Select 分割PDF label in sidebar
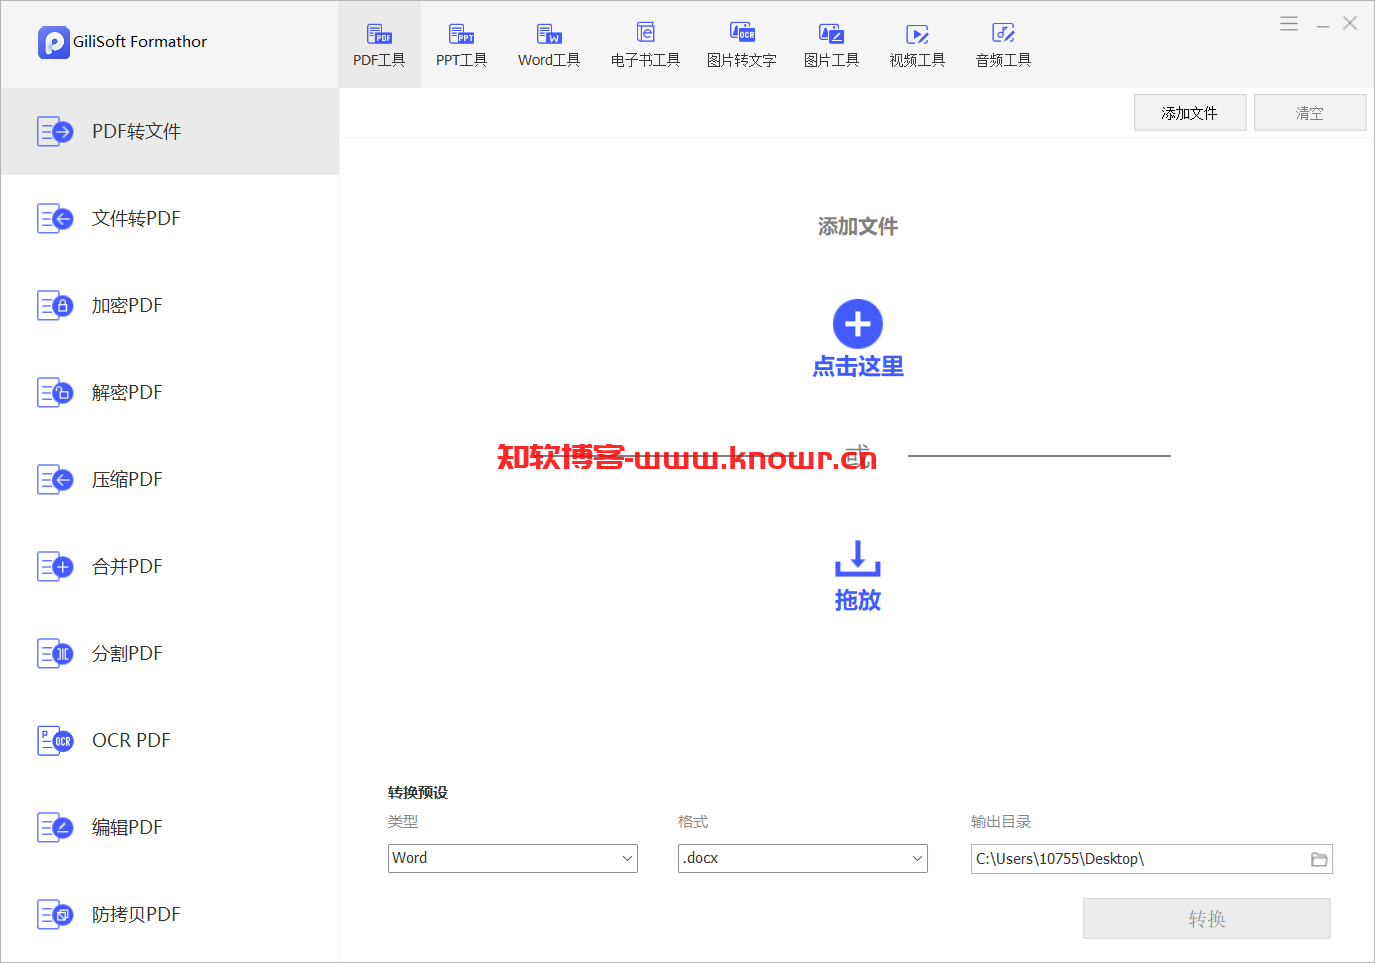This screenshot has height=963, width=1375. (x=127, y=653)
